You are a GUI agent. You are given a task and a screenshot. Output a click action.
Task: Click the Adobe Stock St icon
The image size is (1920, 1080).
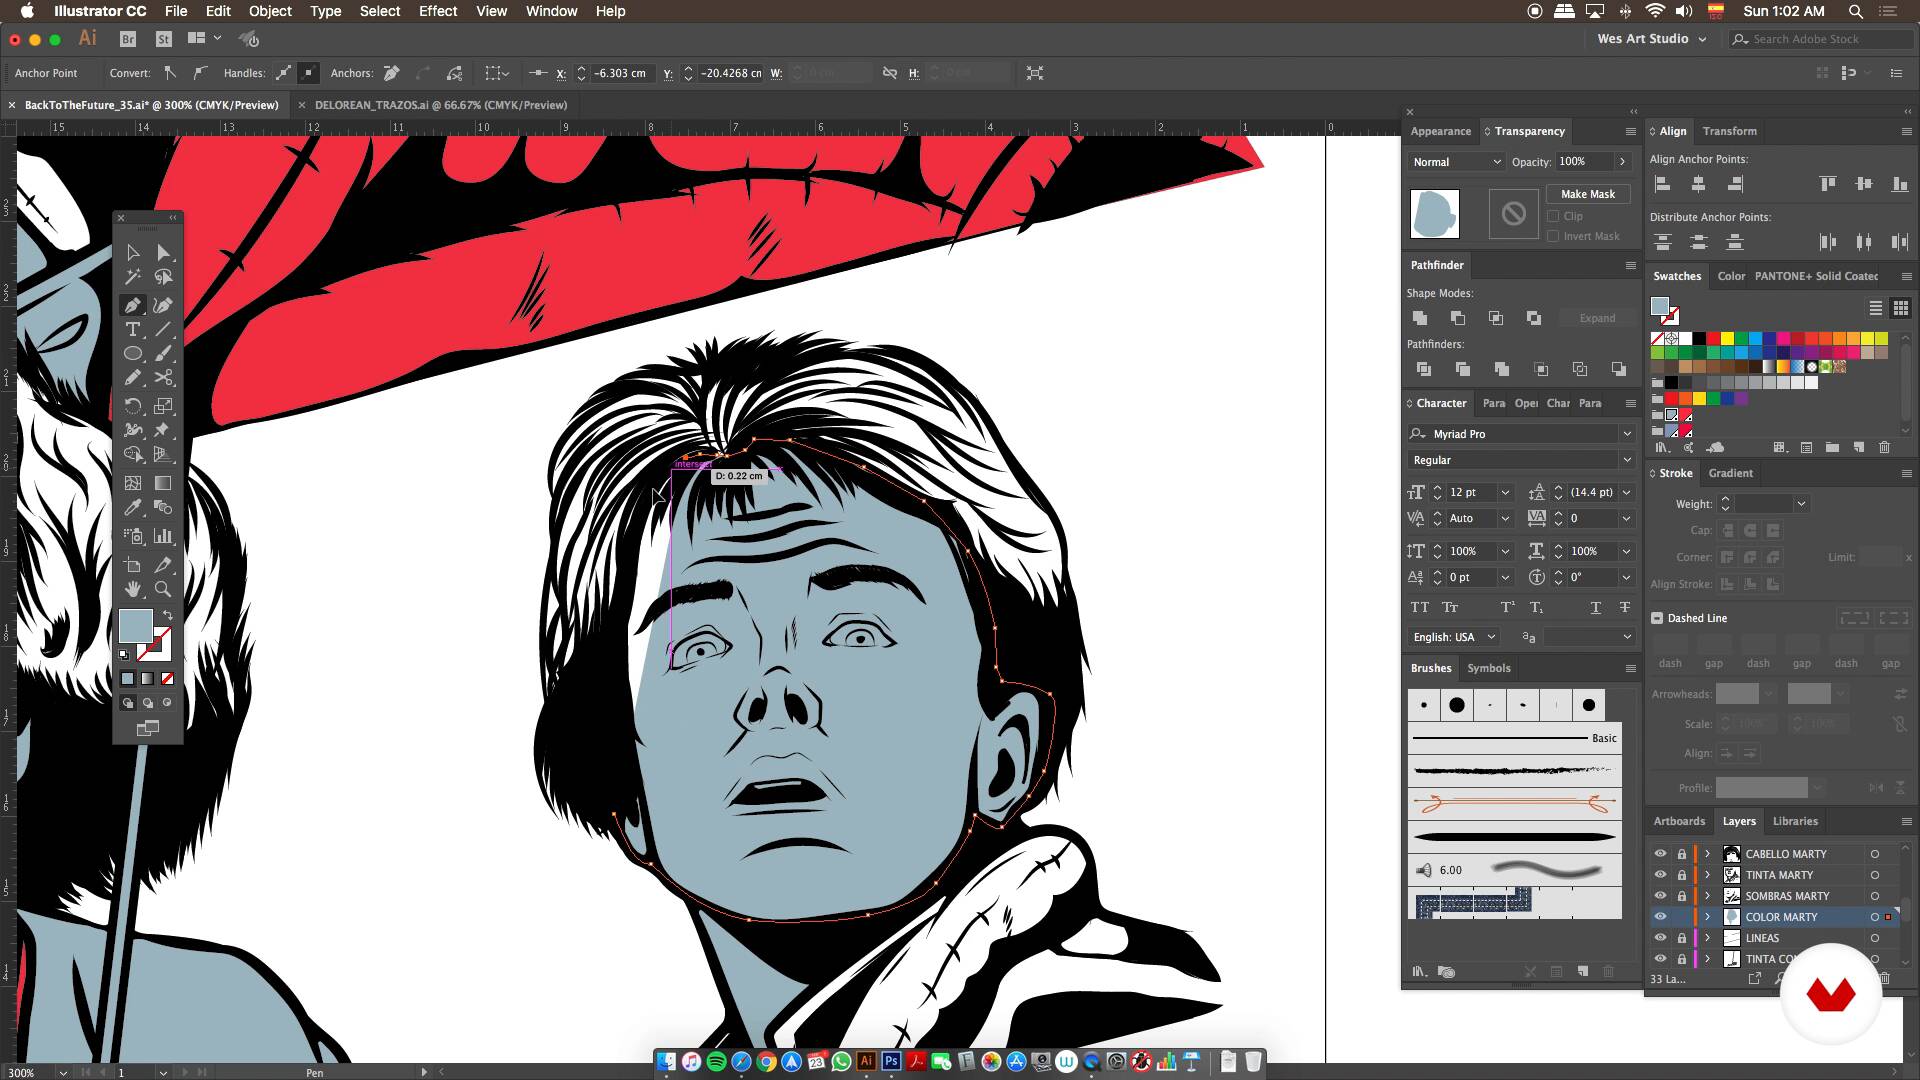164,39
